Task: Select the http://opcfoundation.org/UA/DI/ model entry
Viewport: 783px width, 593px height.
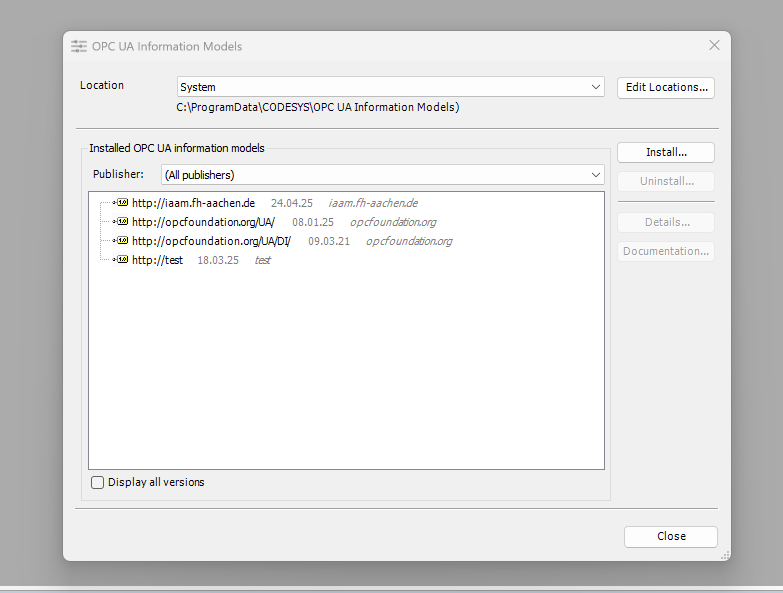Action: pos(211,241)
